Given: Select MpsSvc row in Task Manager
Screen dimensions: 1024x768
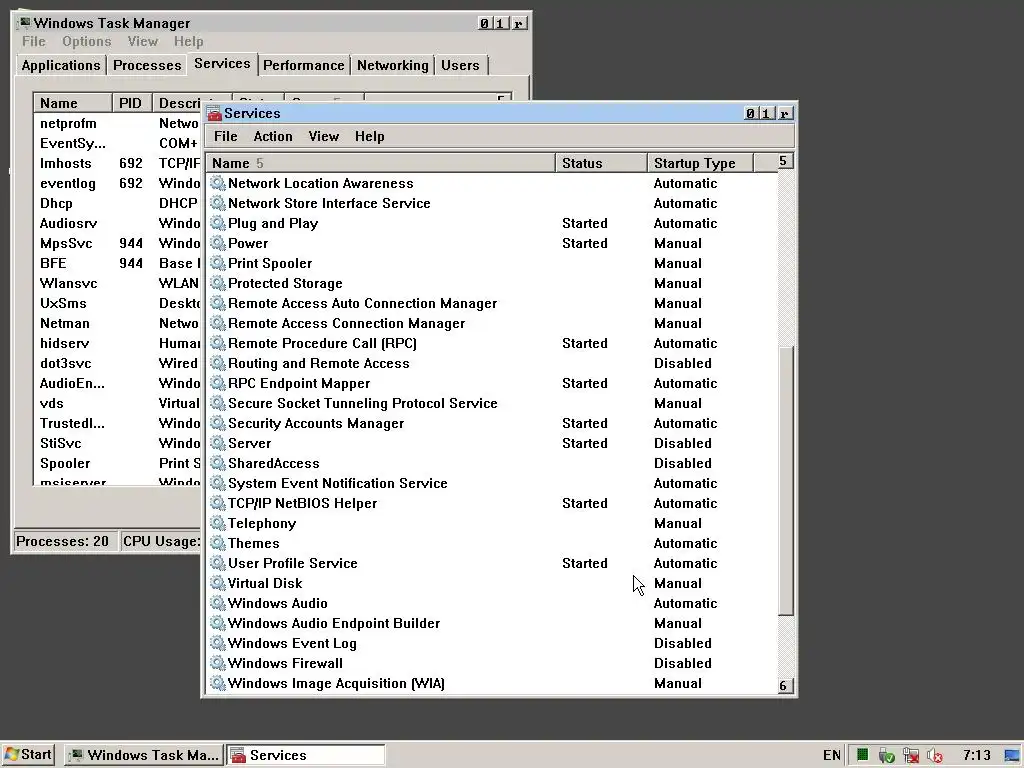Looking at the screenshot, I should 118,244.
